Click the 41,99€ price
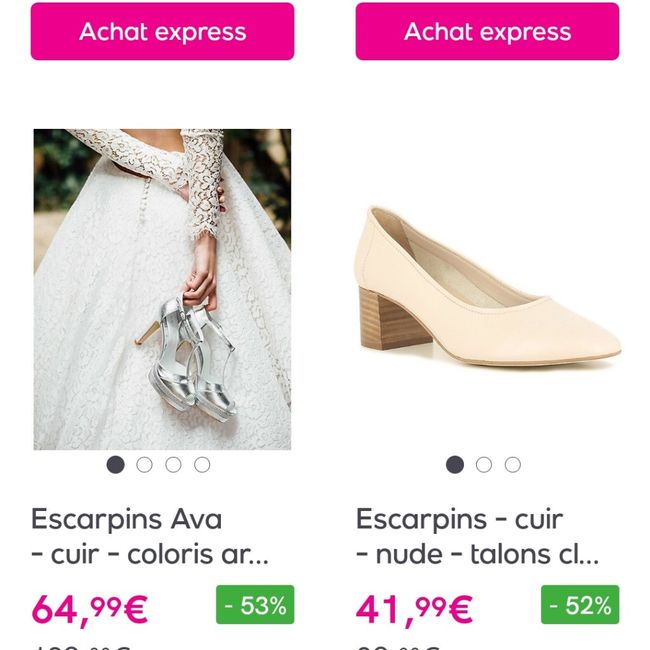This screenshot has width=650, height=650. pyautogui.click(x=414, y=608)
